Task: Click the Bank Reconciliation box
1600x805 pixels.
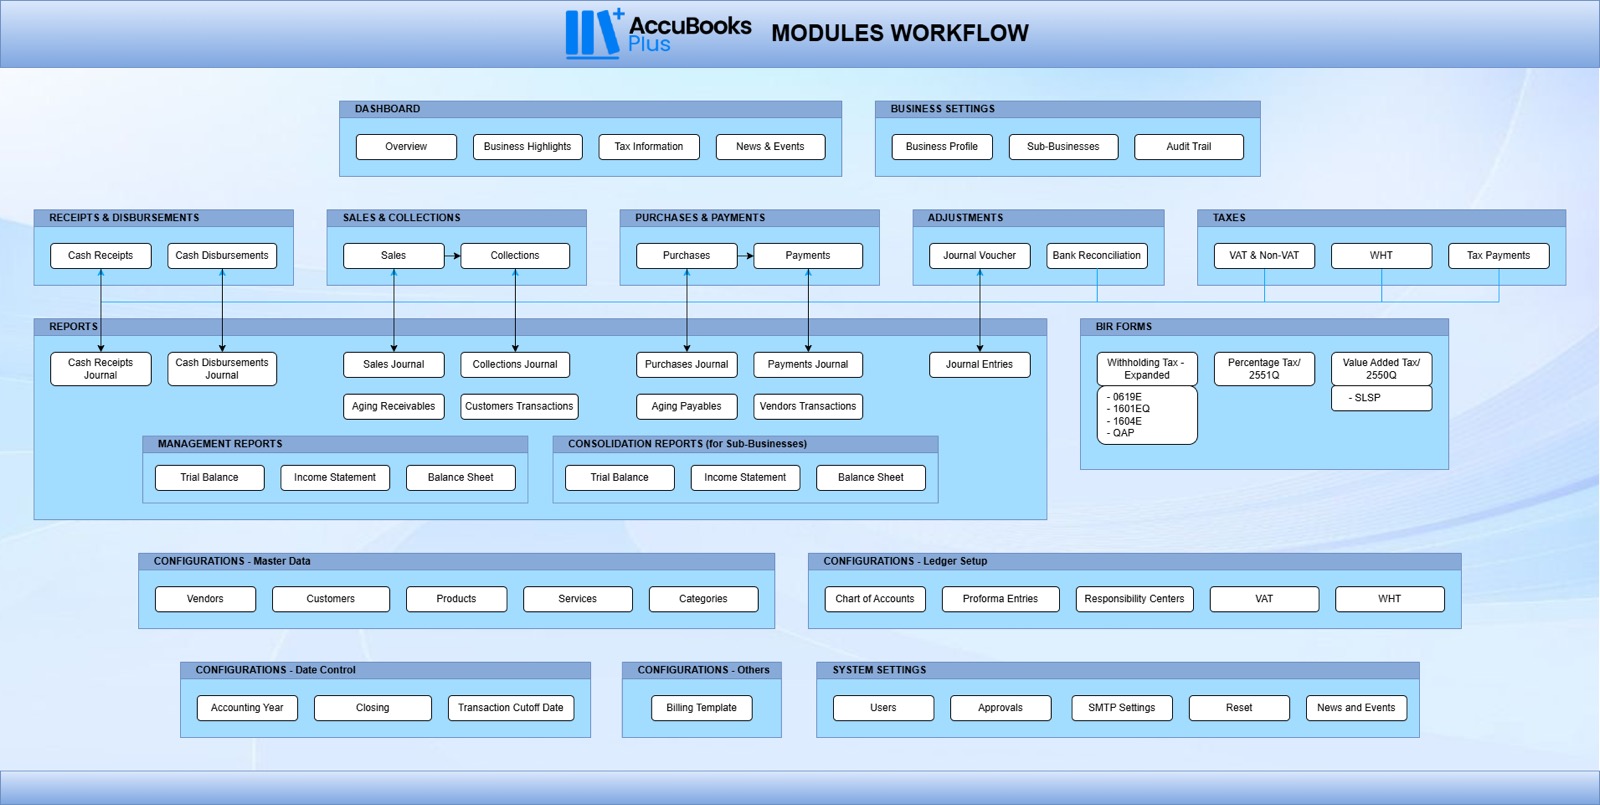Action: click(x=1097, y=256)
